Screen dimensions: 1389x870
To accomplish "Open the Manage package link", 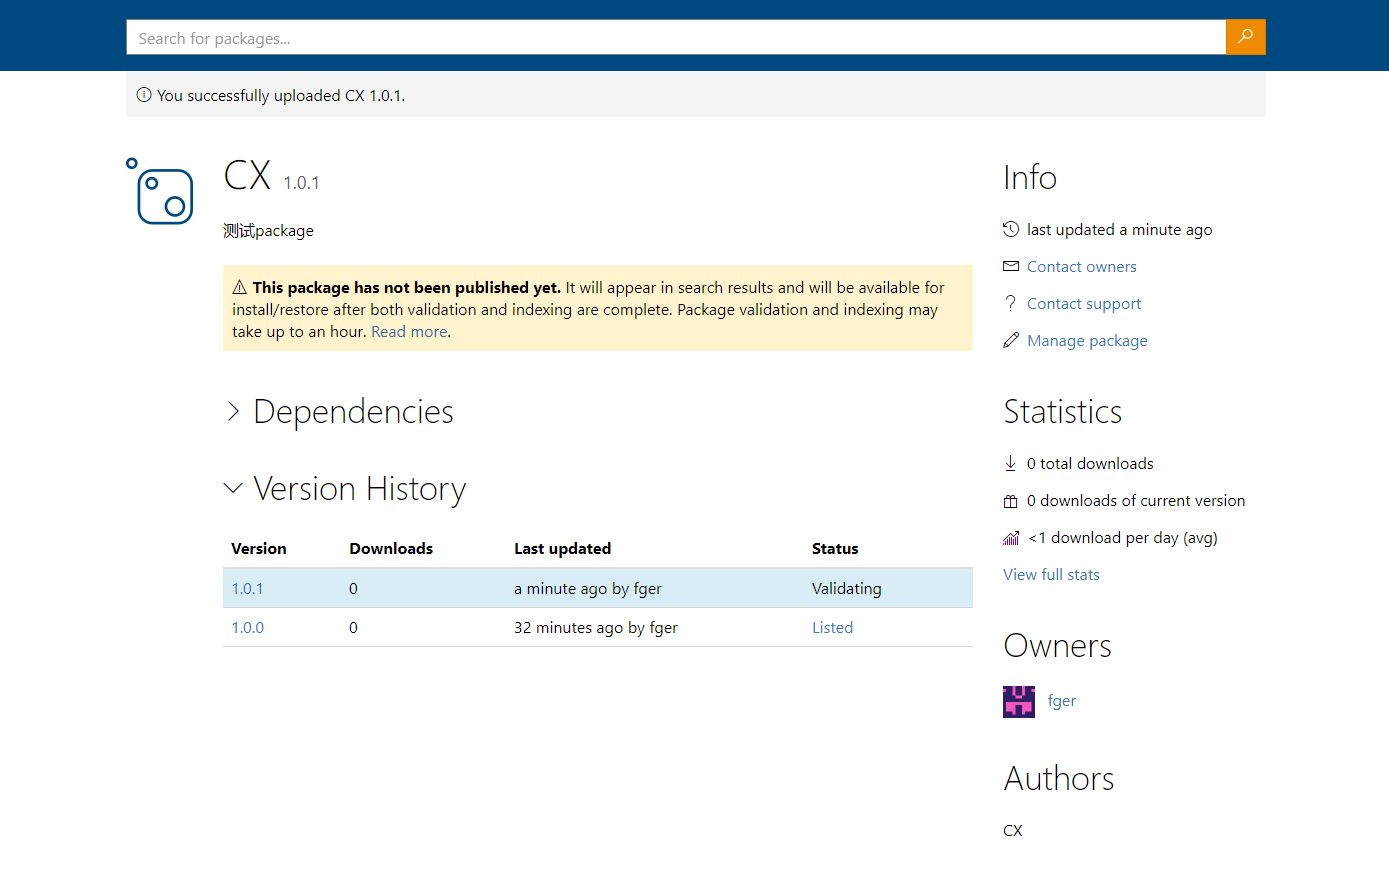I will pos(1087,340).
